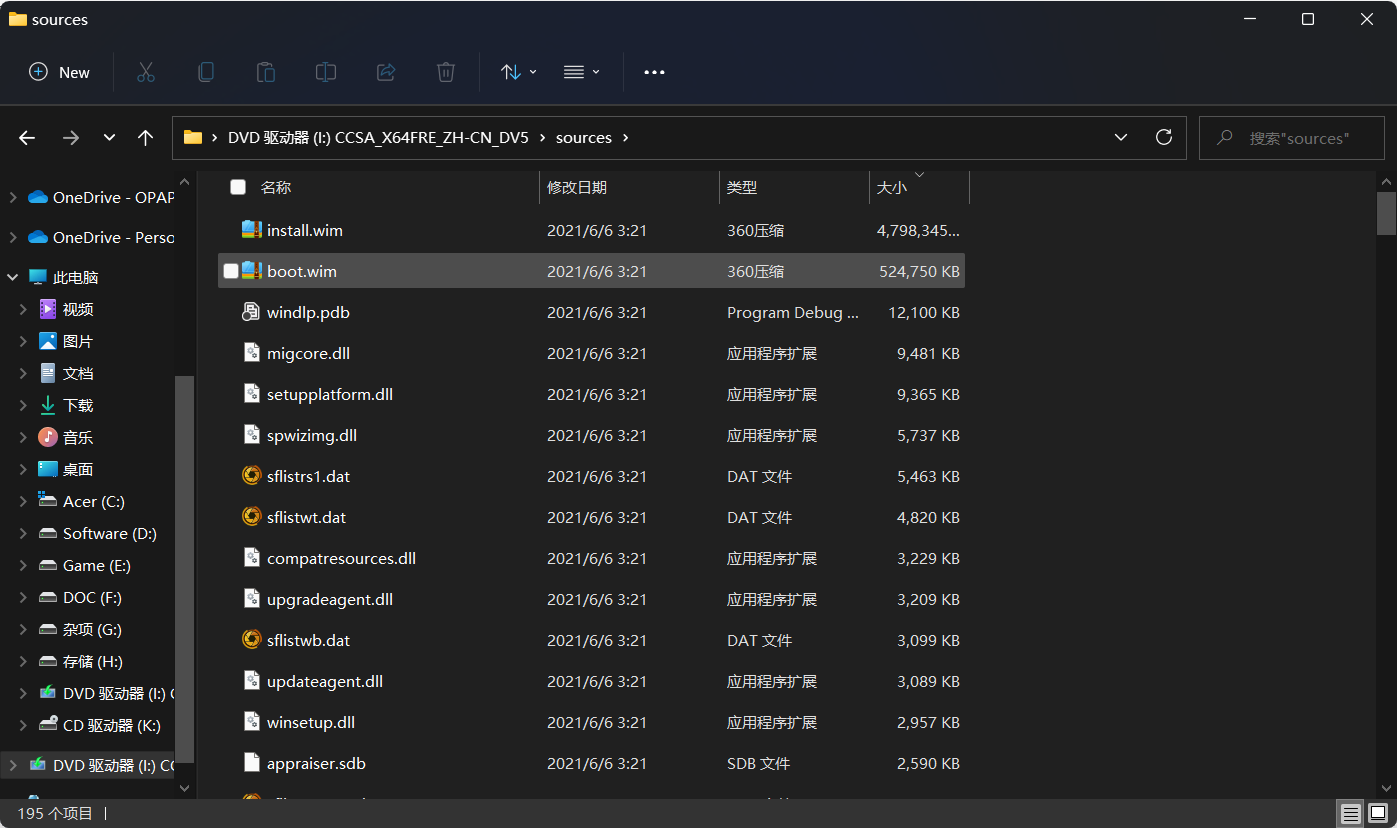Sort by the 类型 column header

(742, 187)
